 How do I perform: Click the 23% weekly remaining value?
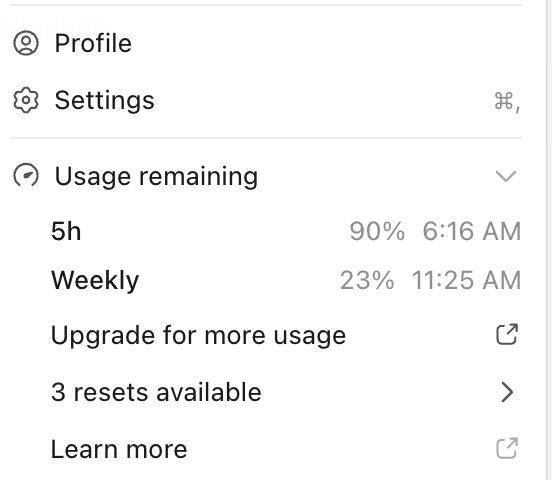367,280
